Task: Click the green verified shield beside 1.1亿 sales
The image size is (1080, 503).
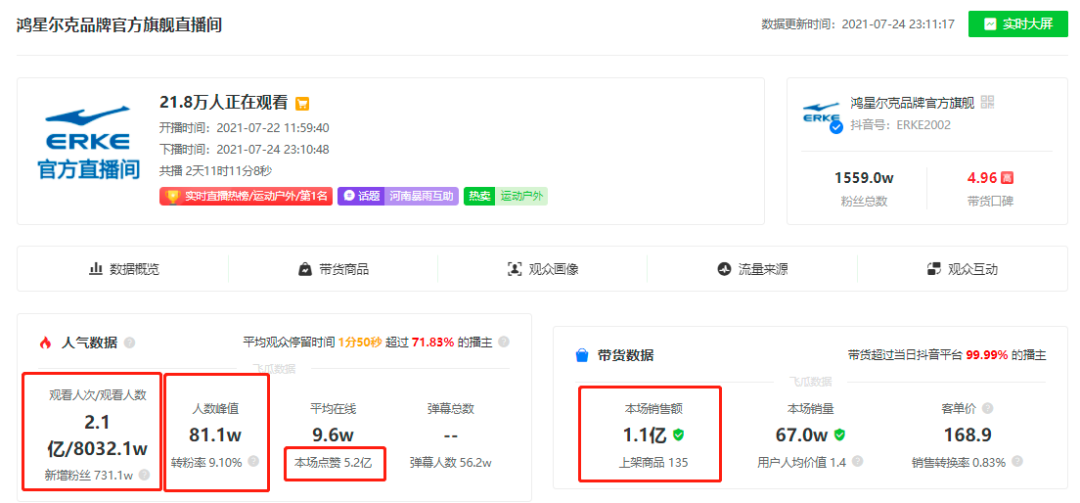Action: click(678, 435)
